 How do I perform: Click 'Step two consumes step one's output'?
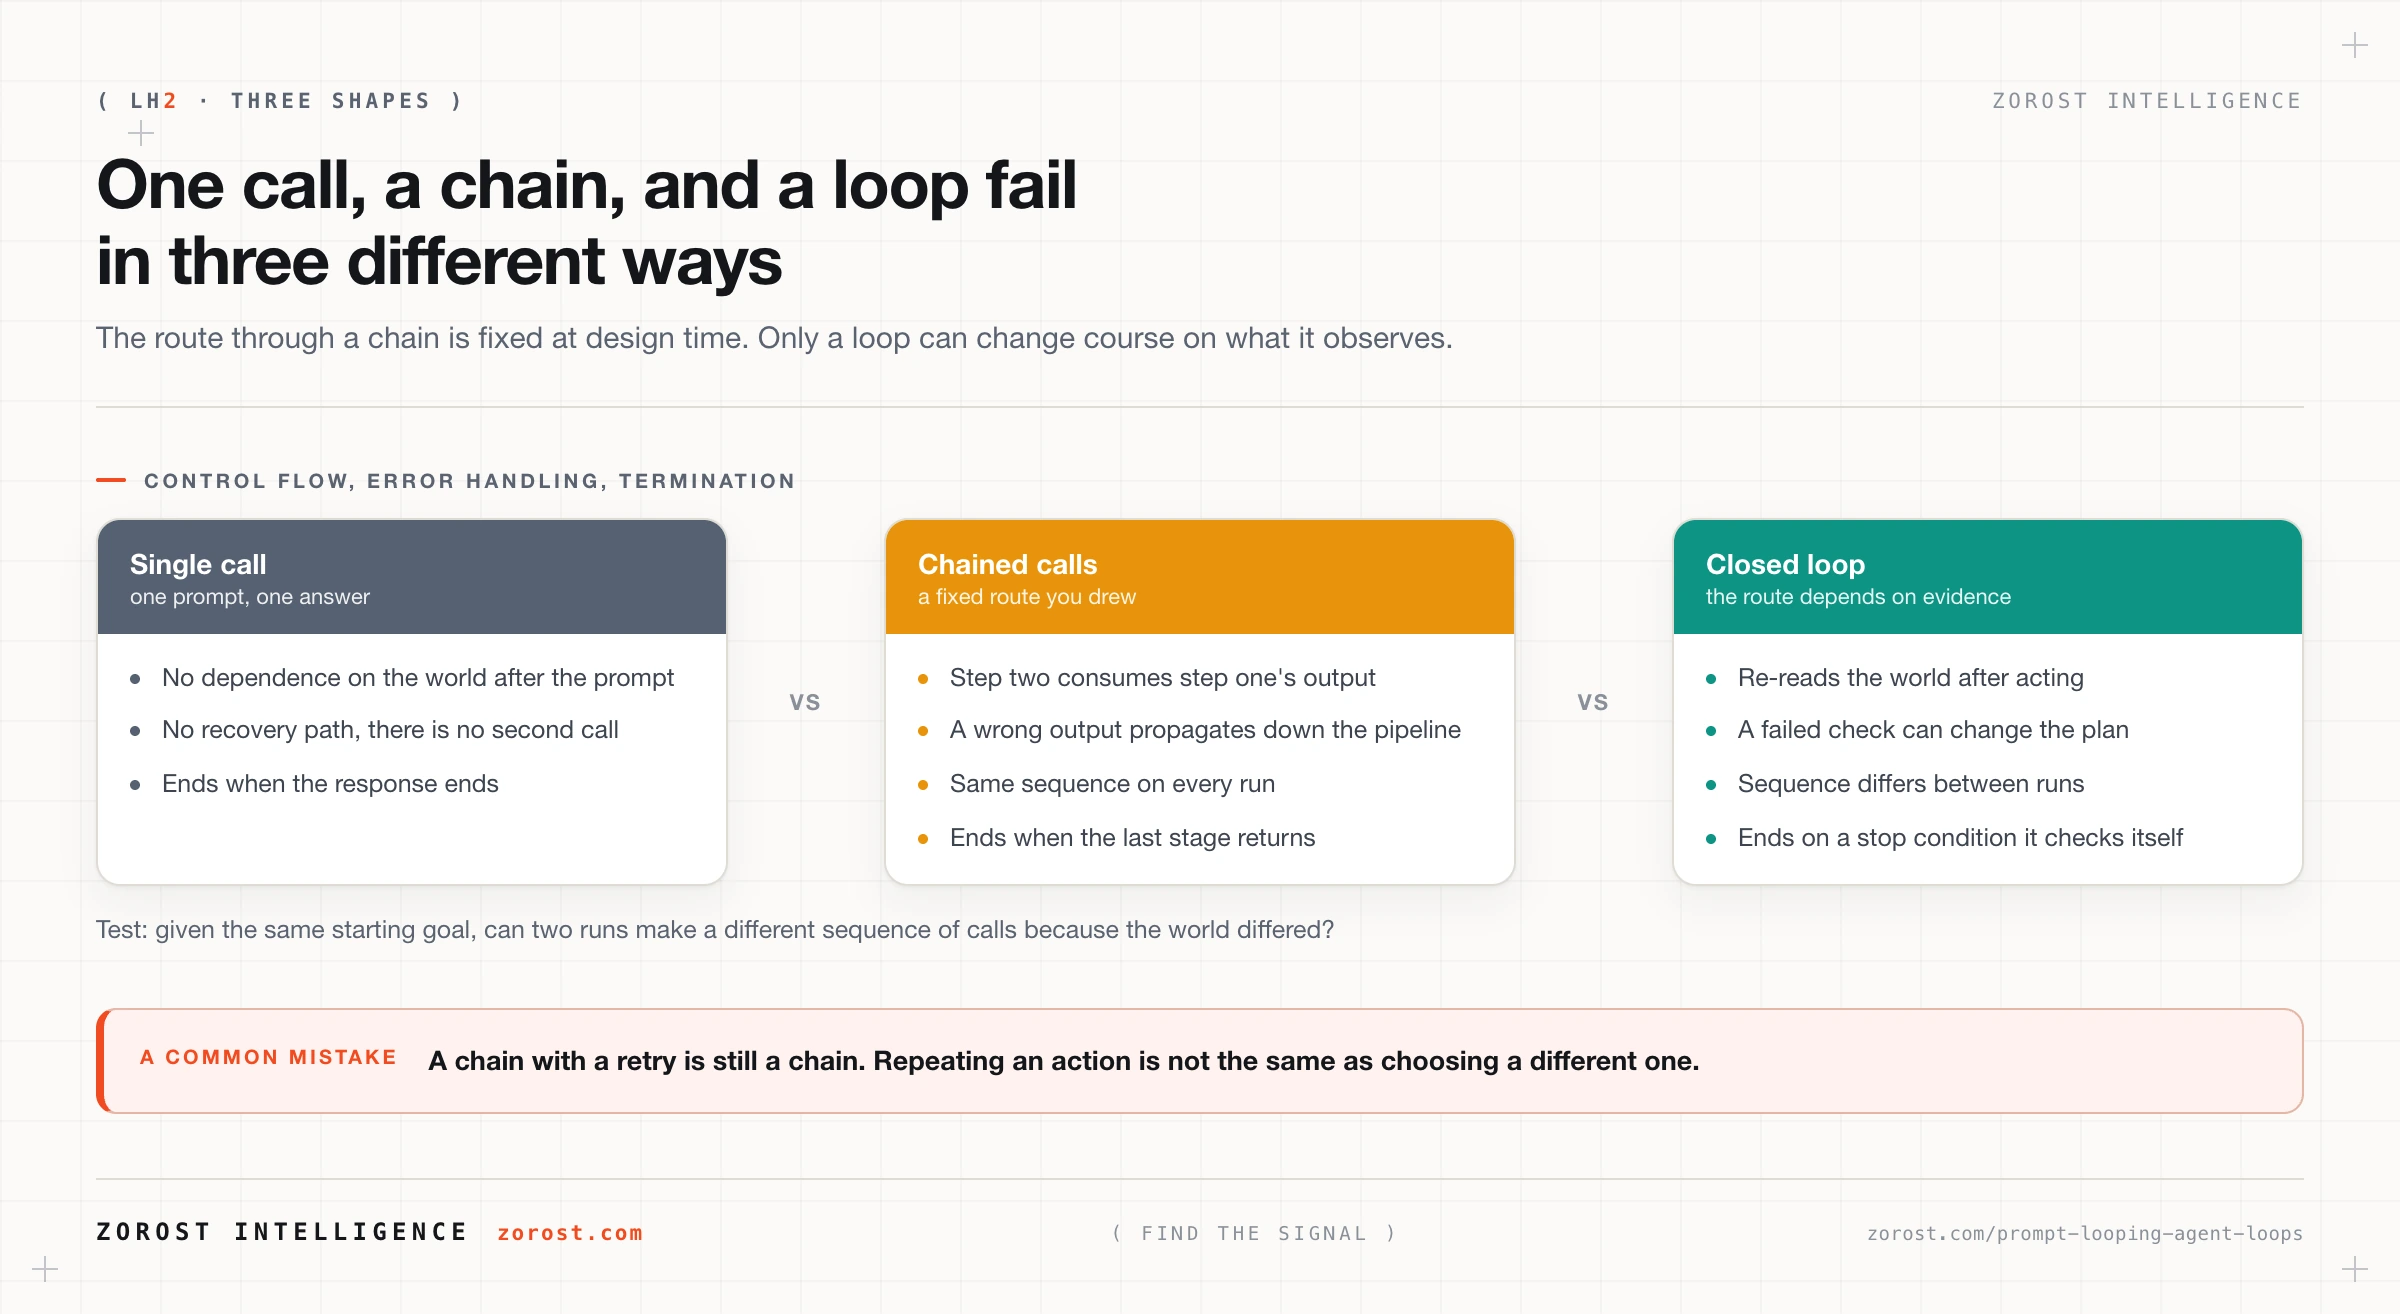click(x=1163, y=678)
